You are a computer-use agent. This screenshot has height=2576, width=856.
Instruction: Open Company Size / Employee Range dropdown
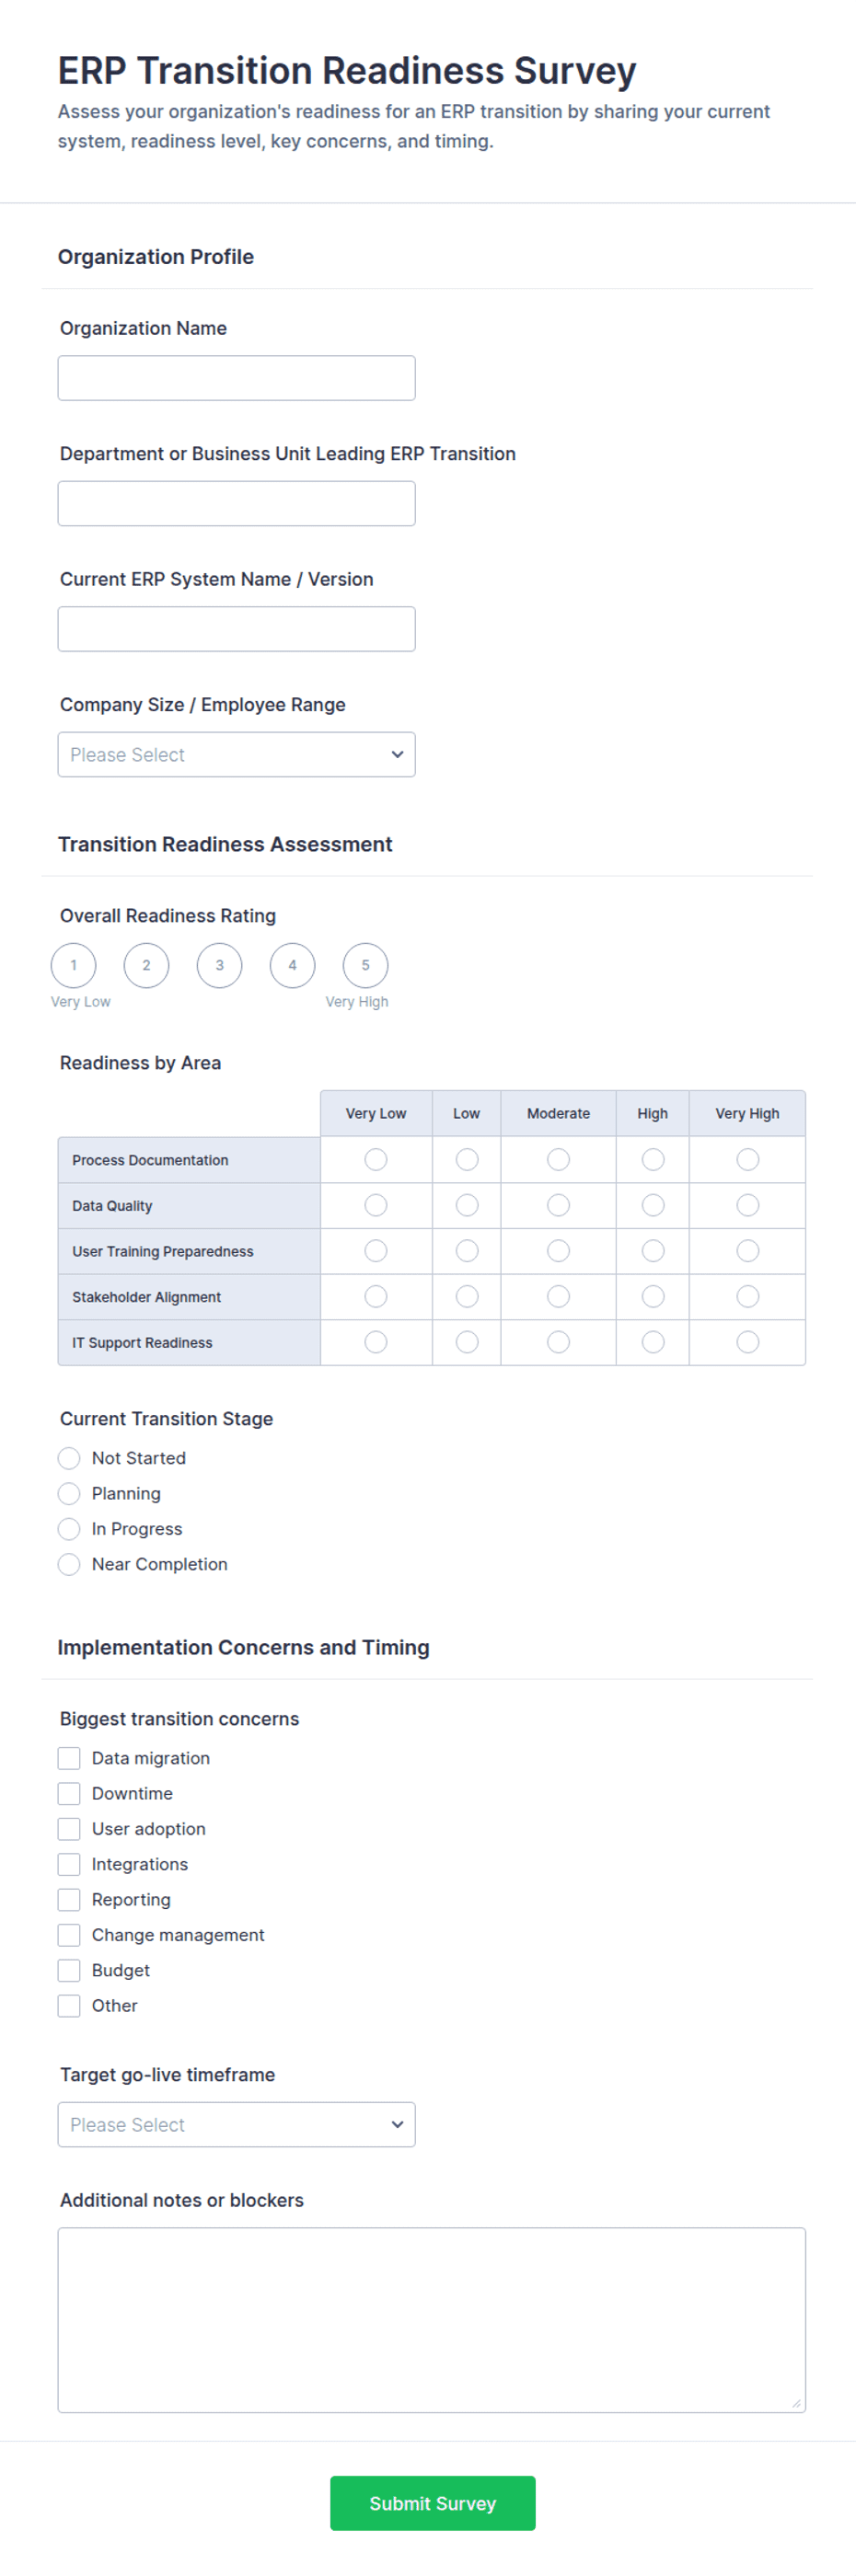(x=236, y=754)
